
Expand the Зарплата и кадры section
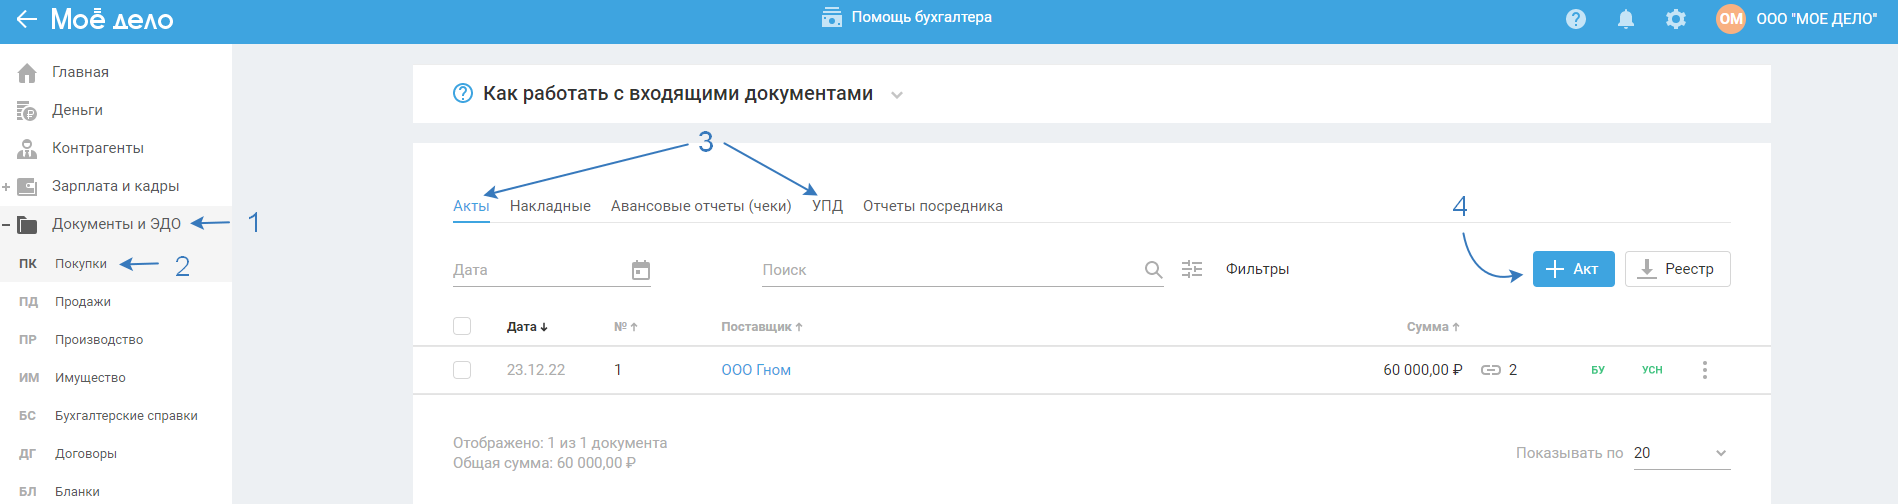(x=7, y=187)
